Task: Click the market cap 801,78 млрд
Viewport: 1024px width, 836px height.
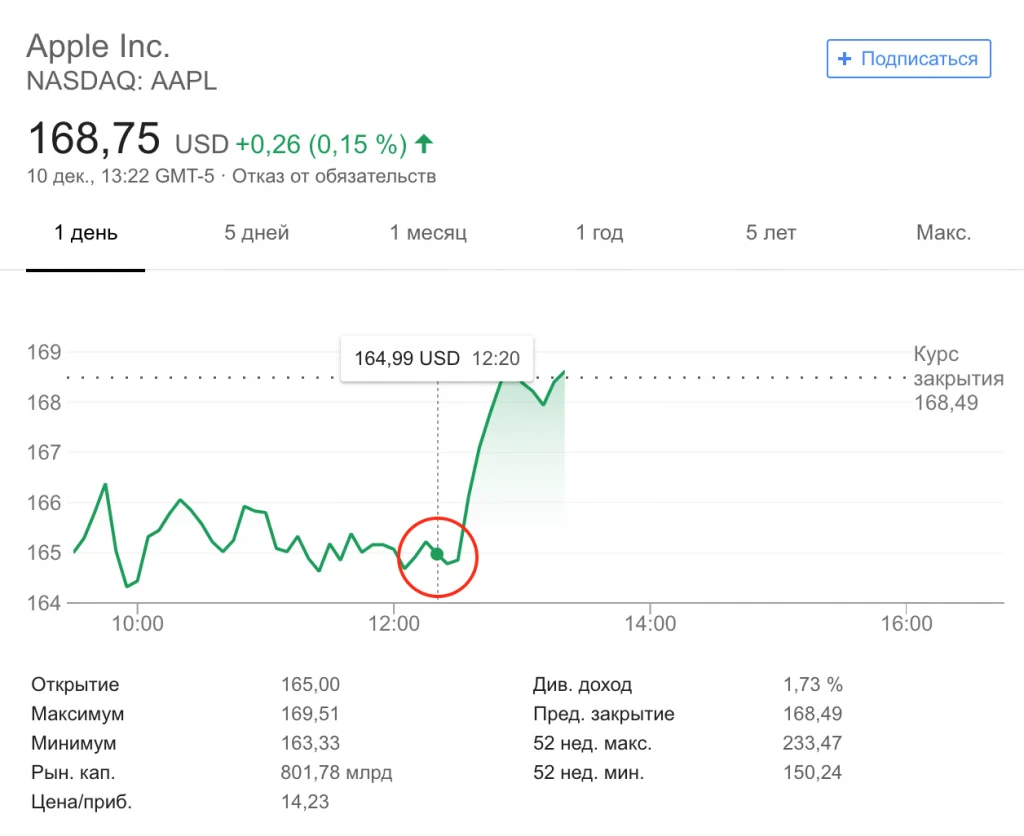Action: pos(336,773)
